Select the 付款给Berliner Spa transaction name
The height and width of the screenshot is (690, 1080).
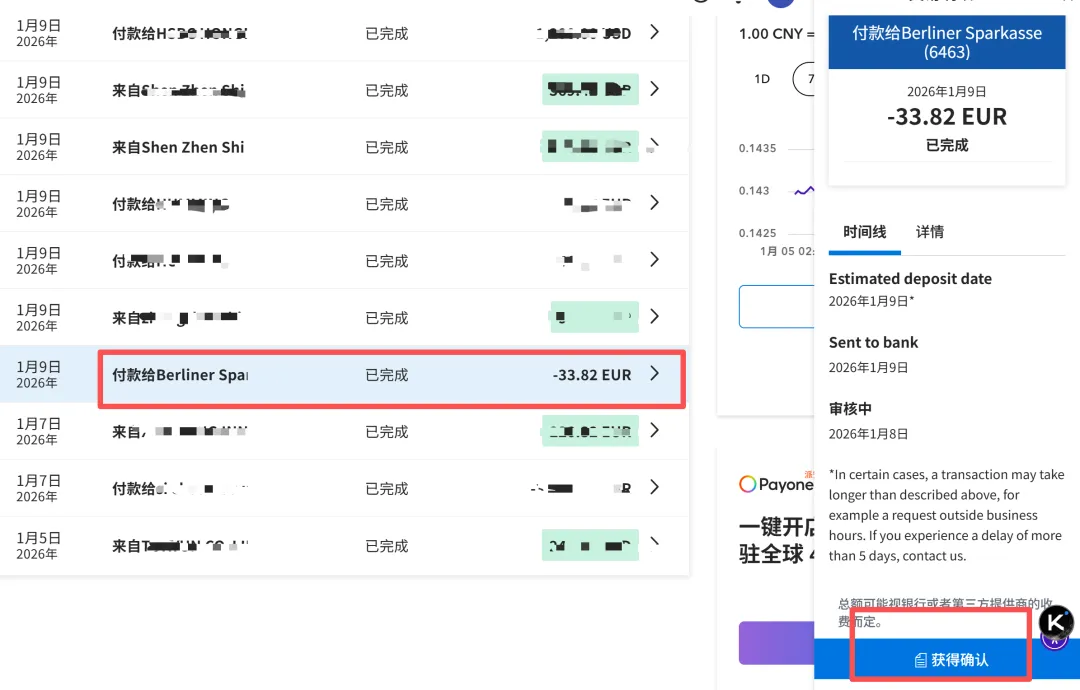point(180,375)
